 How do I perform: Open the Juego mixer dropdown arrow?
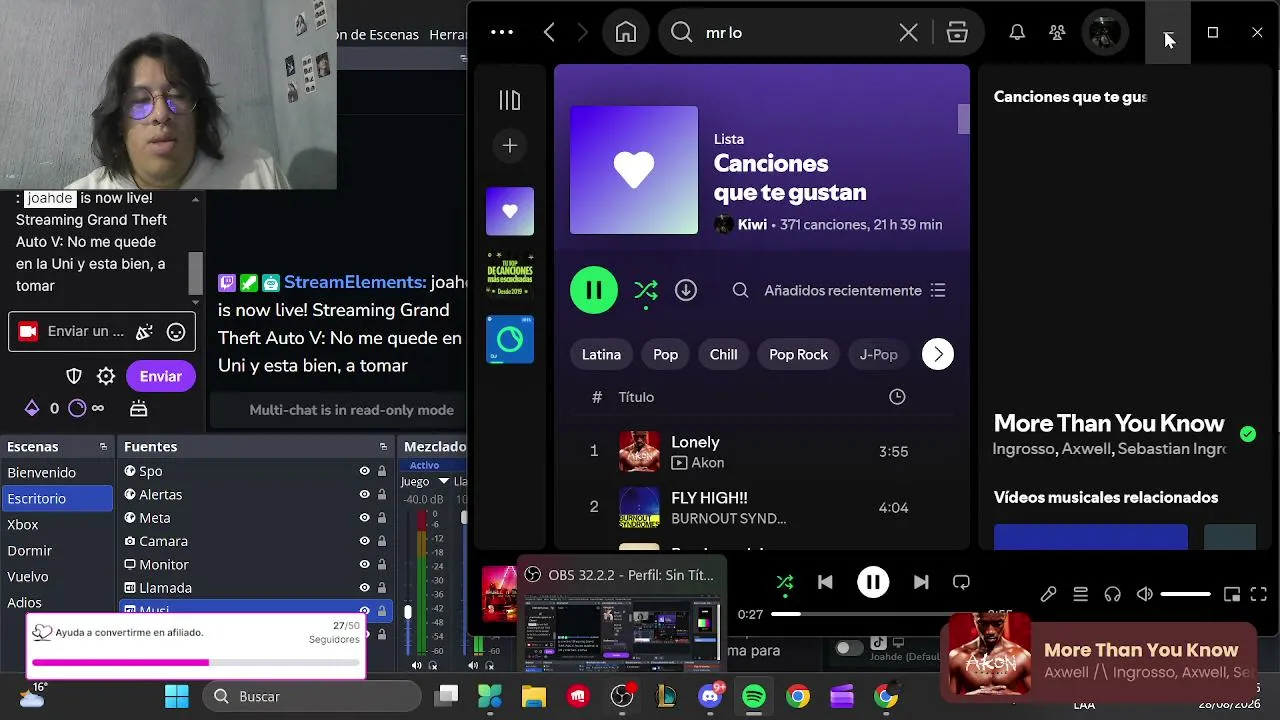(444, 481)
